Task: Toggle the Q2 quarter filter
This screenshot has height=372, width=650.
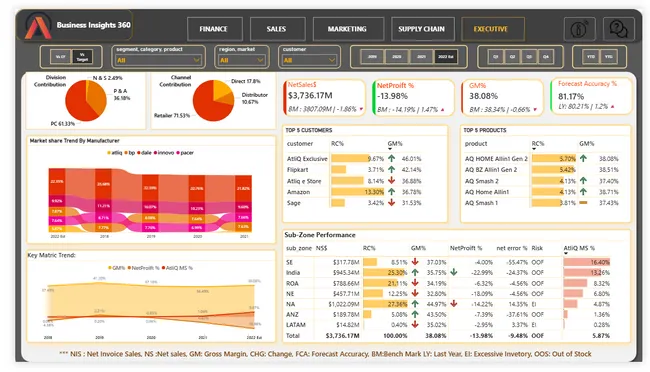Action: pyautogui.click(x=512, y=57)
